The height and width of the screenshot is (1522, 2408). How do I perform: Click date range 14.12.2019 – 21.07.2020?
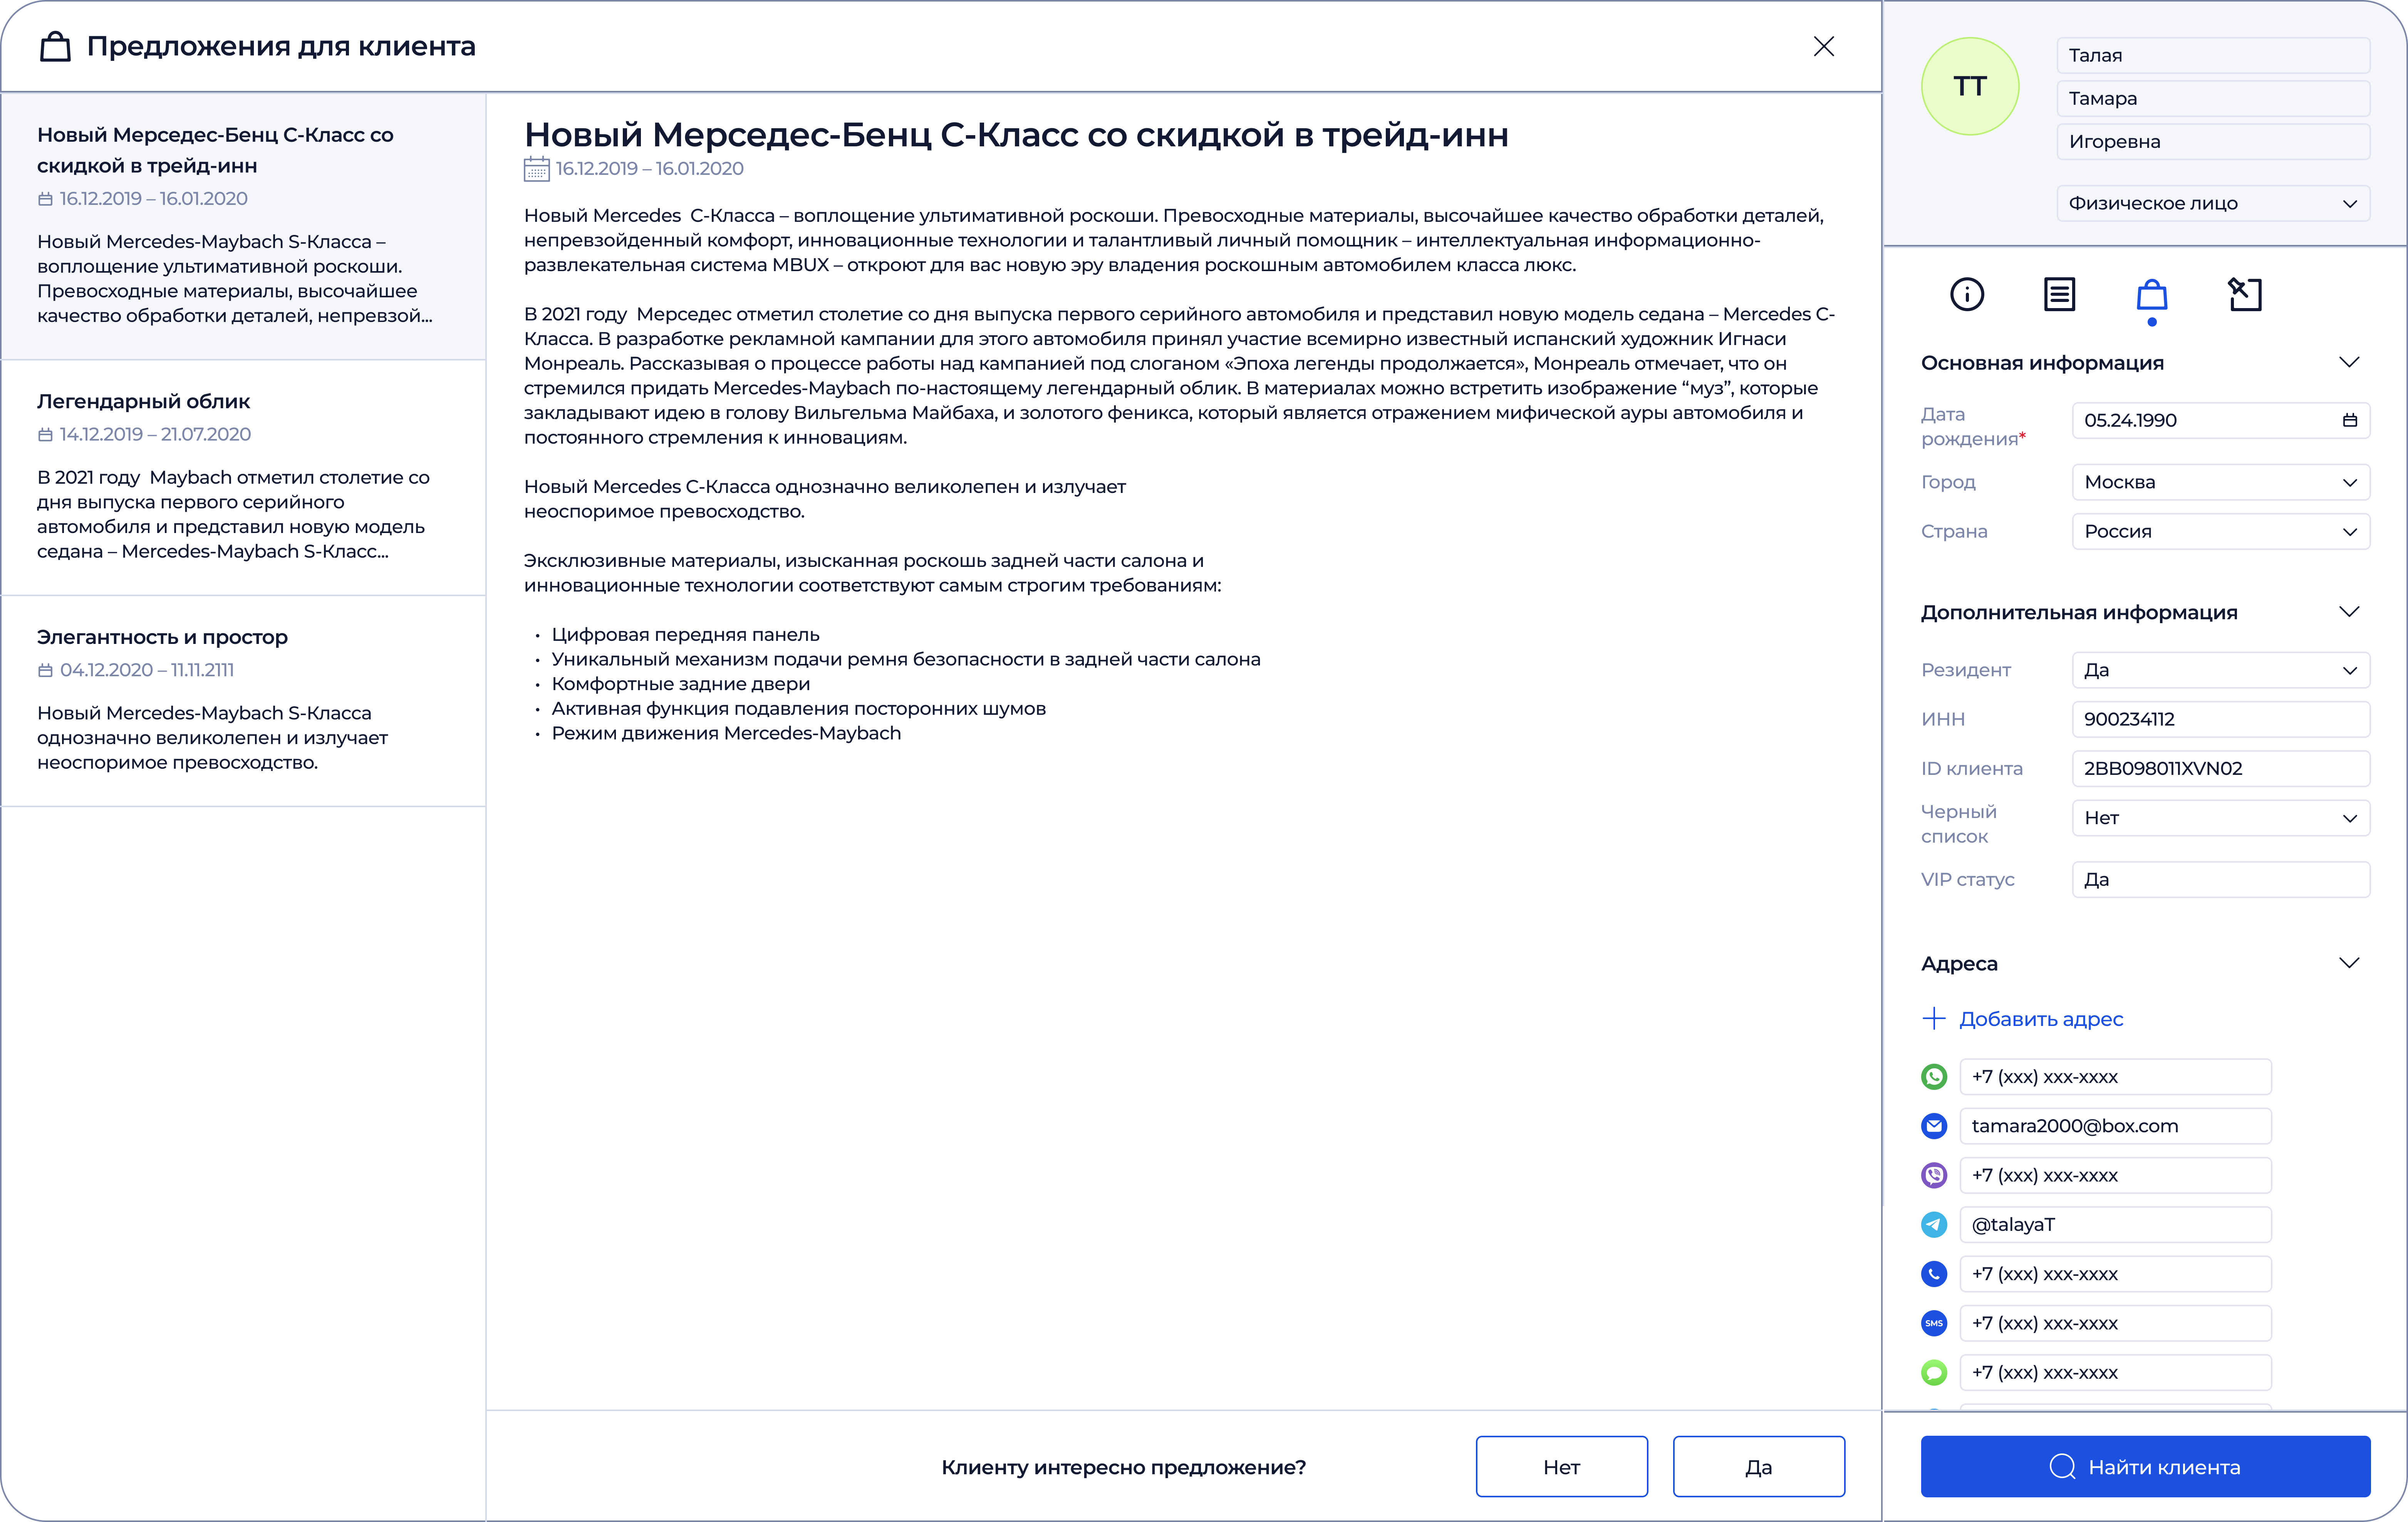click(155, 434)
